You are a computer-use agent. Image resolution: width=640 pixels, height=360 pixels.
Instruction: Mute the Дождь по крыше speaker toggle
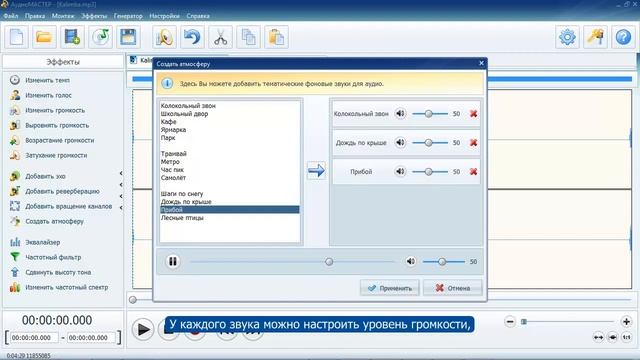(400, 142)
